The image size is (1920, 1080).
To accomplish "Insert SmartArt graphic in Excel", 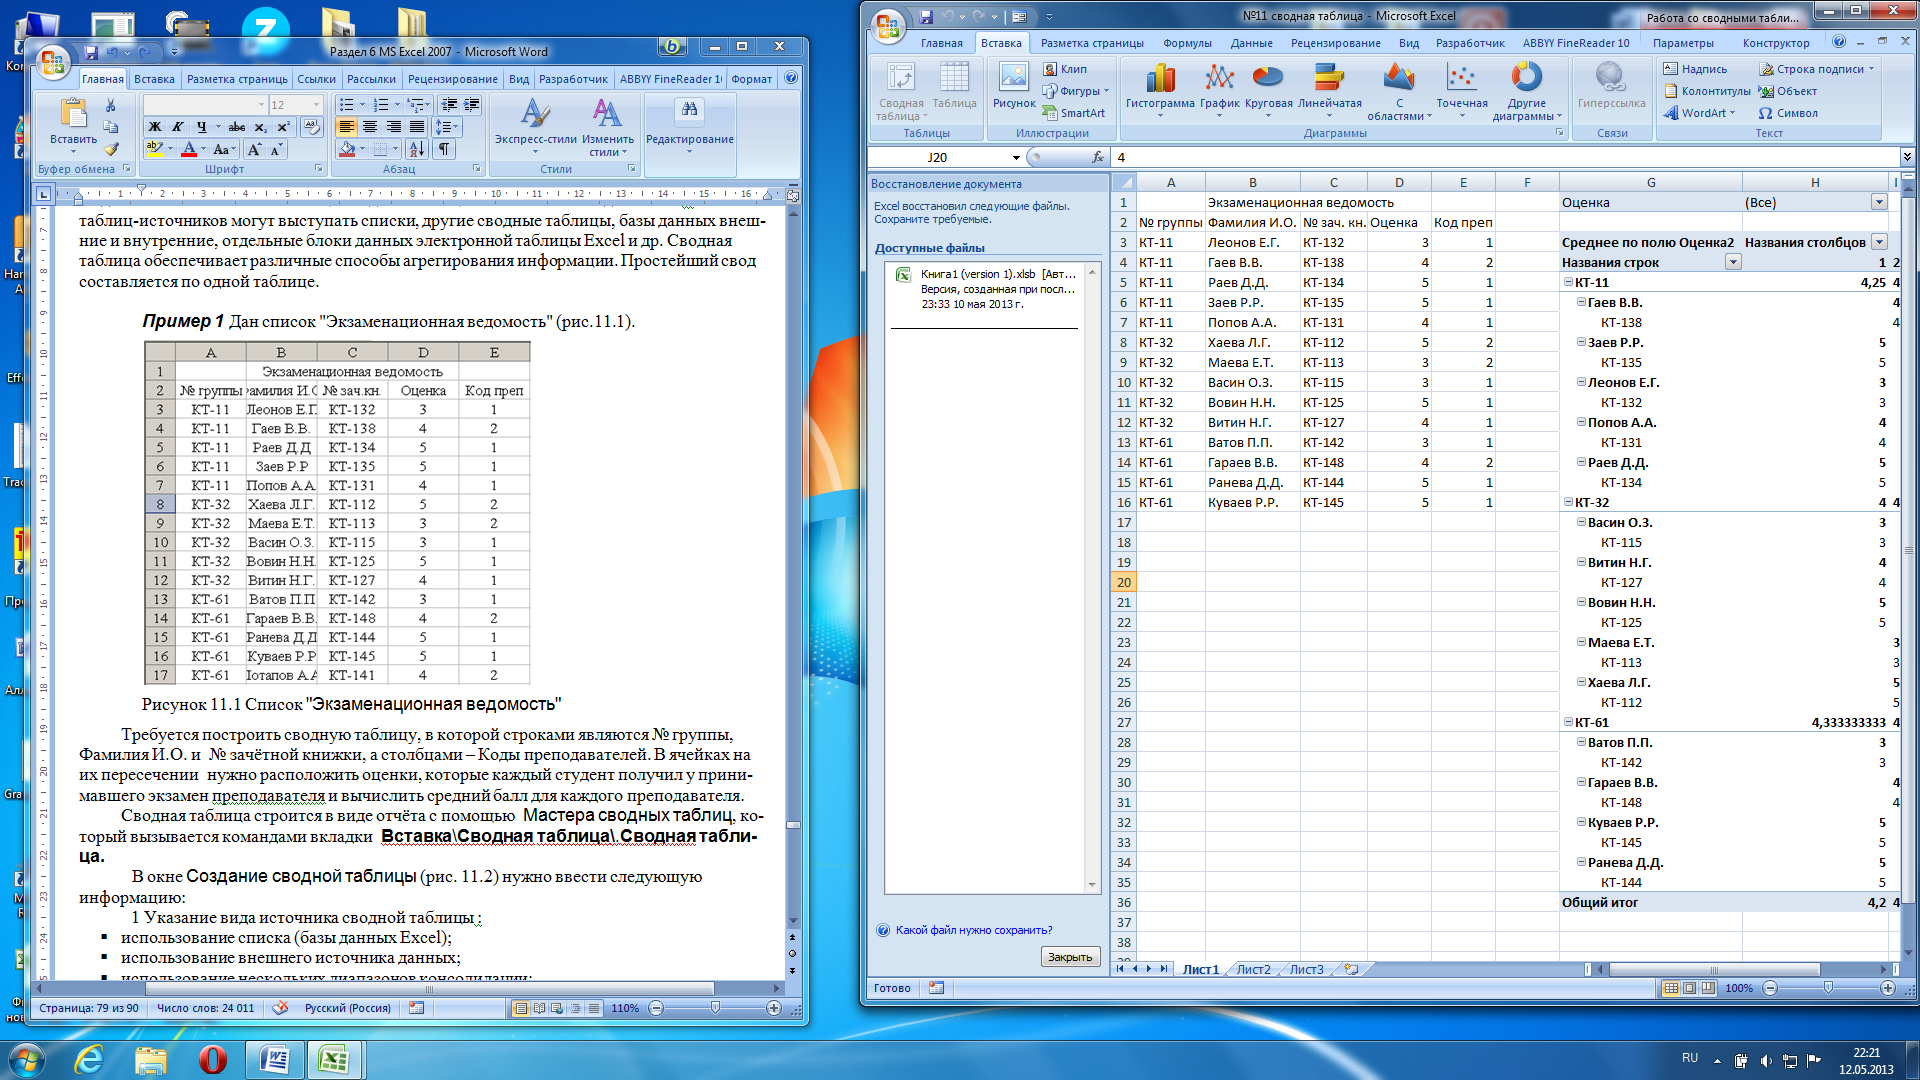I will [1073, 113].
